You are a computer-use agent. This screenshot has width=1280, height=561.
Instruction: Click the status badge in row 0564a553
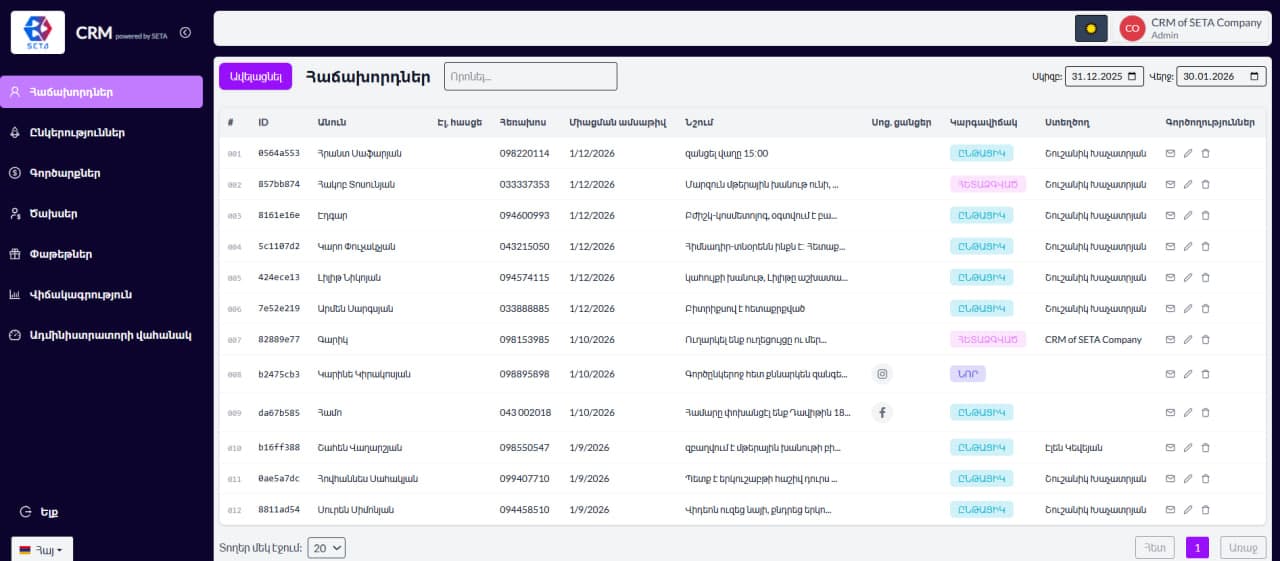click(981, 153)
